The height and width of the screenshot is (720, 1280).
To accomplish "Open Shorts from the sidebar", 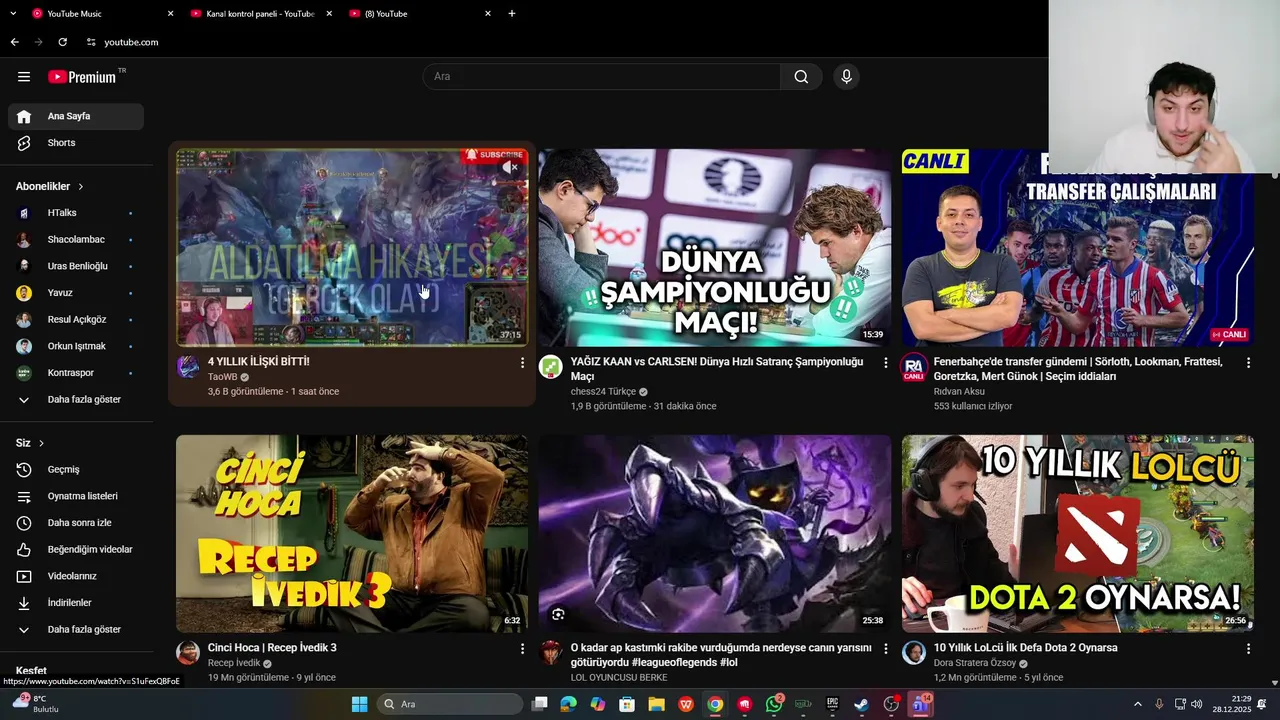I will [x=76, y=143].
